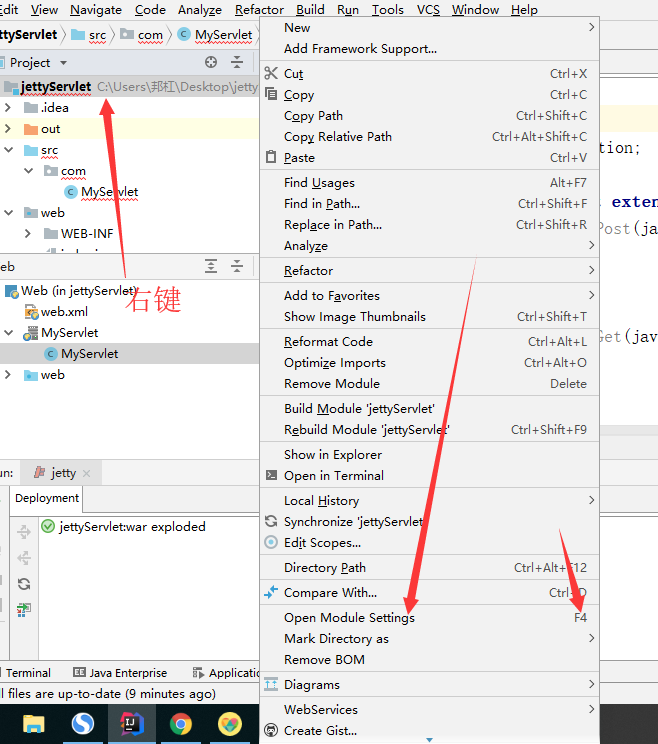The height and width of the screenshot is (744, 658).
Task: Click the Paste clipboard icon
Action: [x=271, y=157]
